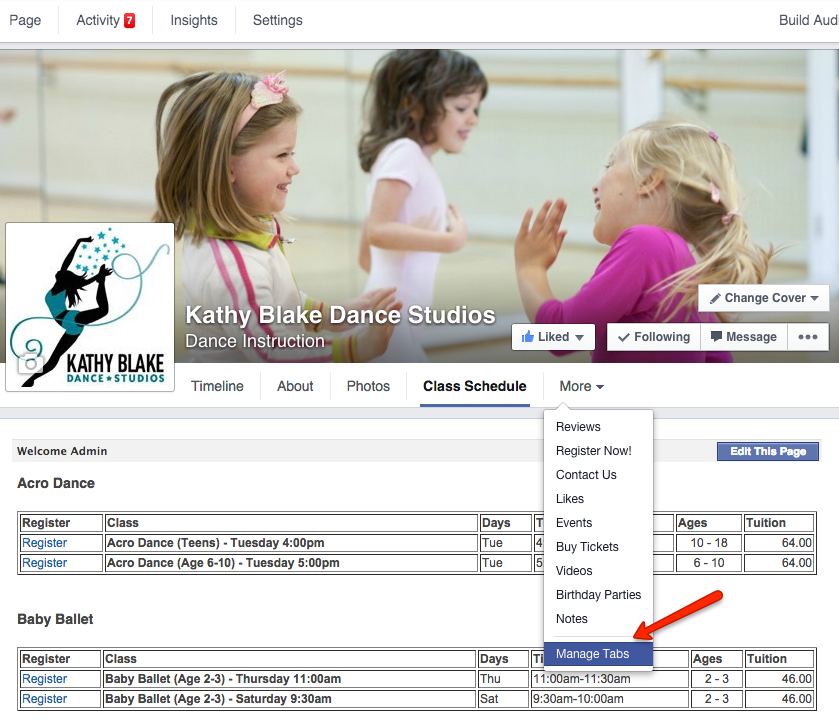
Task: Click the Following button
Action: pos(654,337)
